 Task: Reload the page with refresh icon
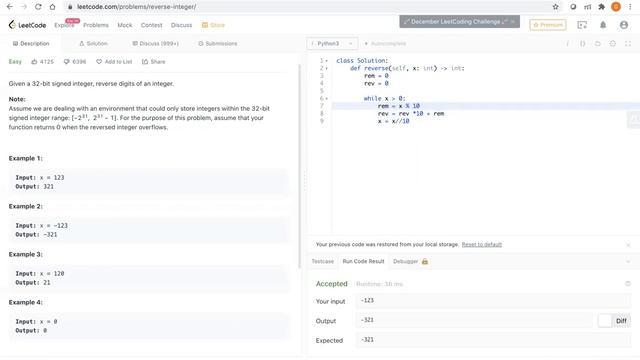pos(38,7)
